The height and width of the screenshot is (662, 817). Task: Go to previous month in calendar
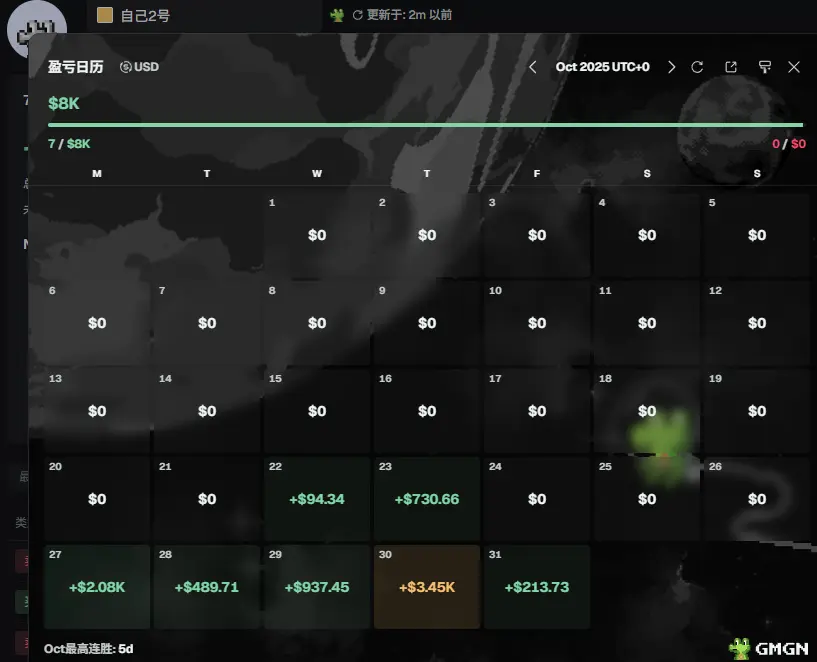533,67
